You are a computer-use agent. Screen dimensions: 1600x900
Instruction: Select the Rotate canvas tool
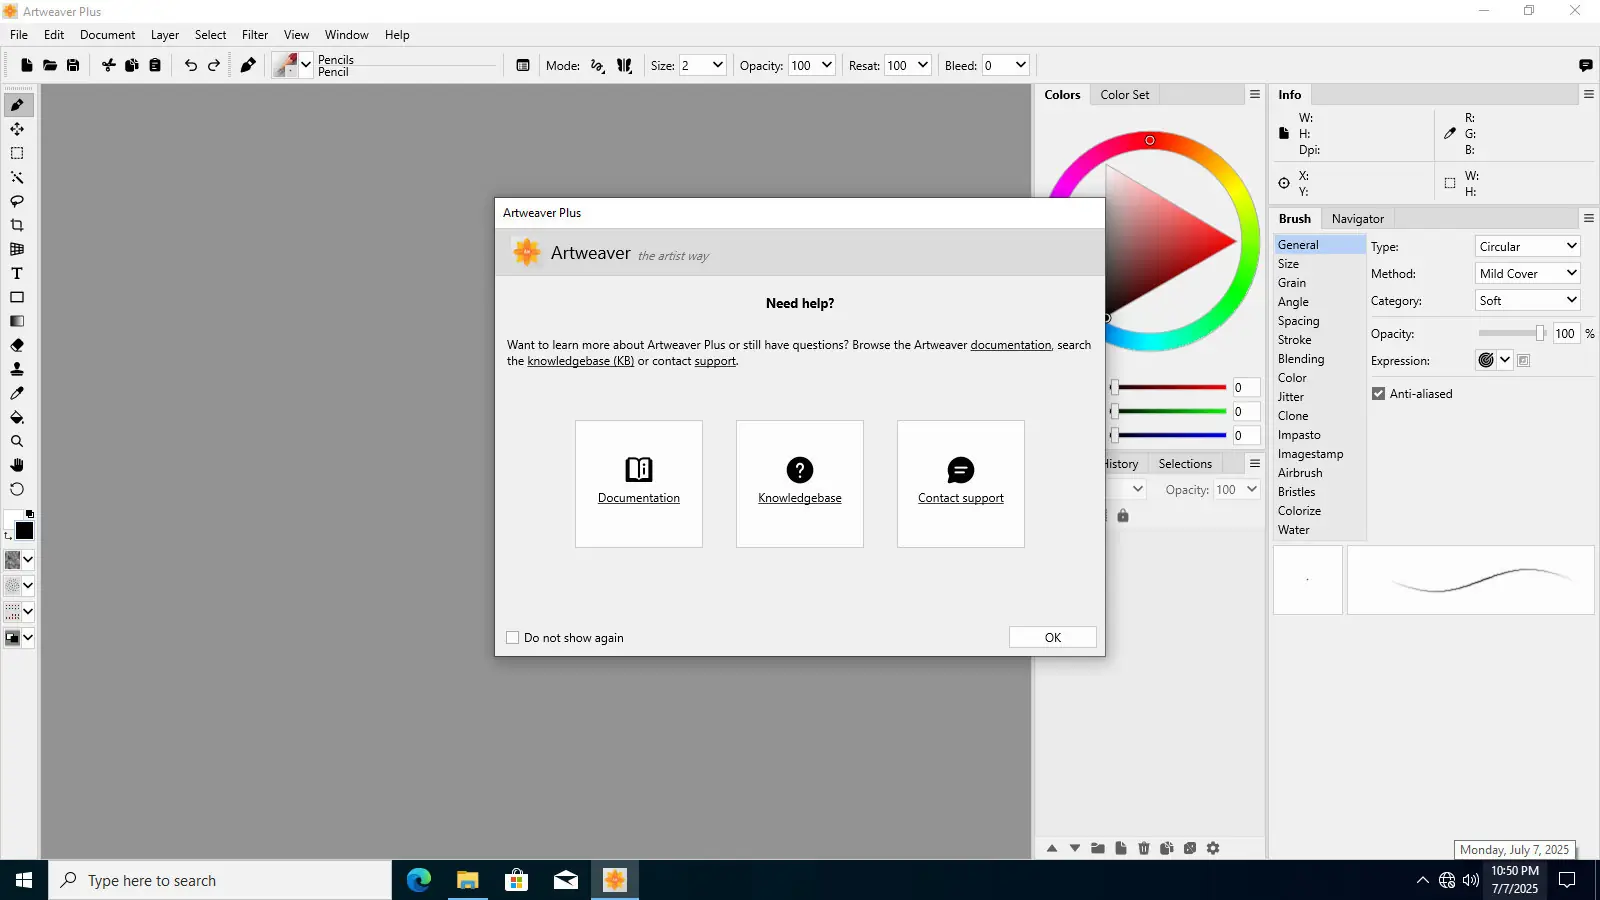click(x=17, y=489)
